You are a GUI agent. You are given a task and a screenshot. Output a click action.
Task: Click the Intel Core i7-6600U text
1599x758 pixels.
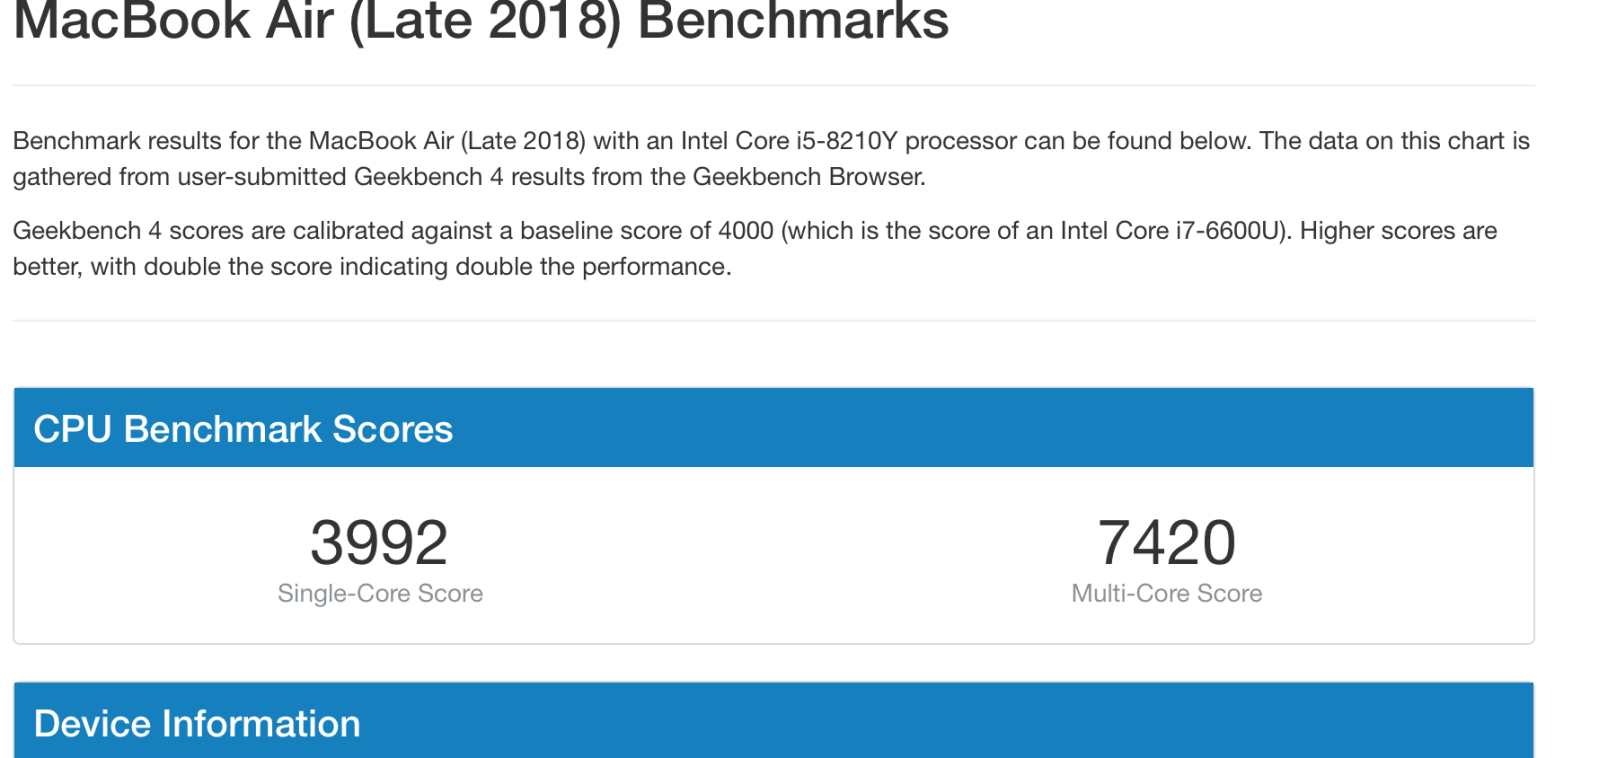click(1170, 231)
